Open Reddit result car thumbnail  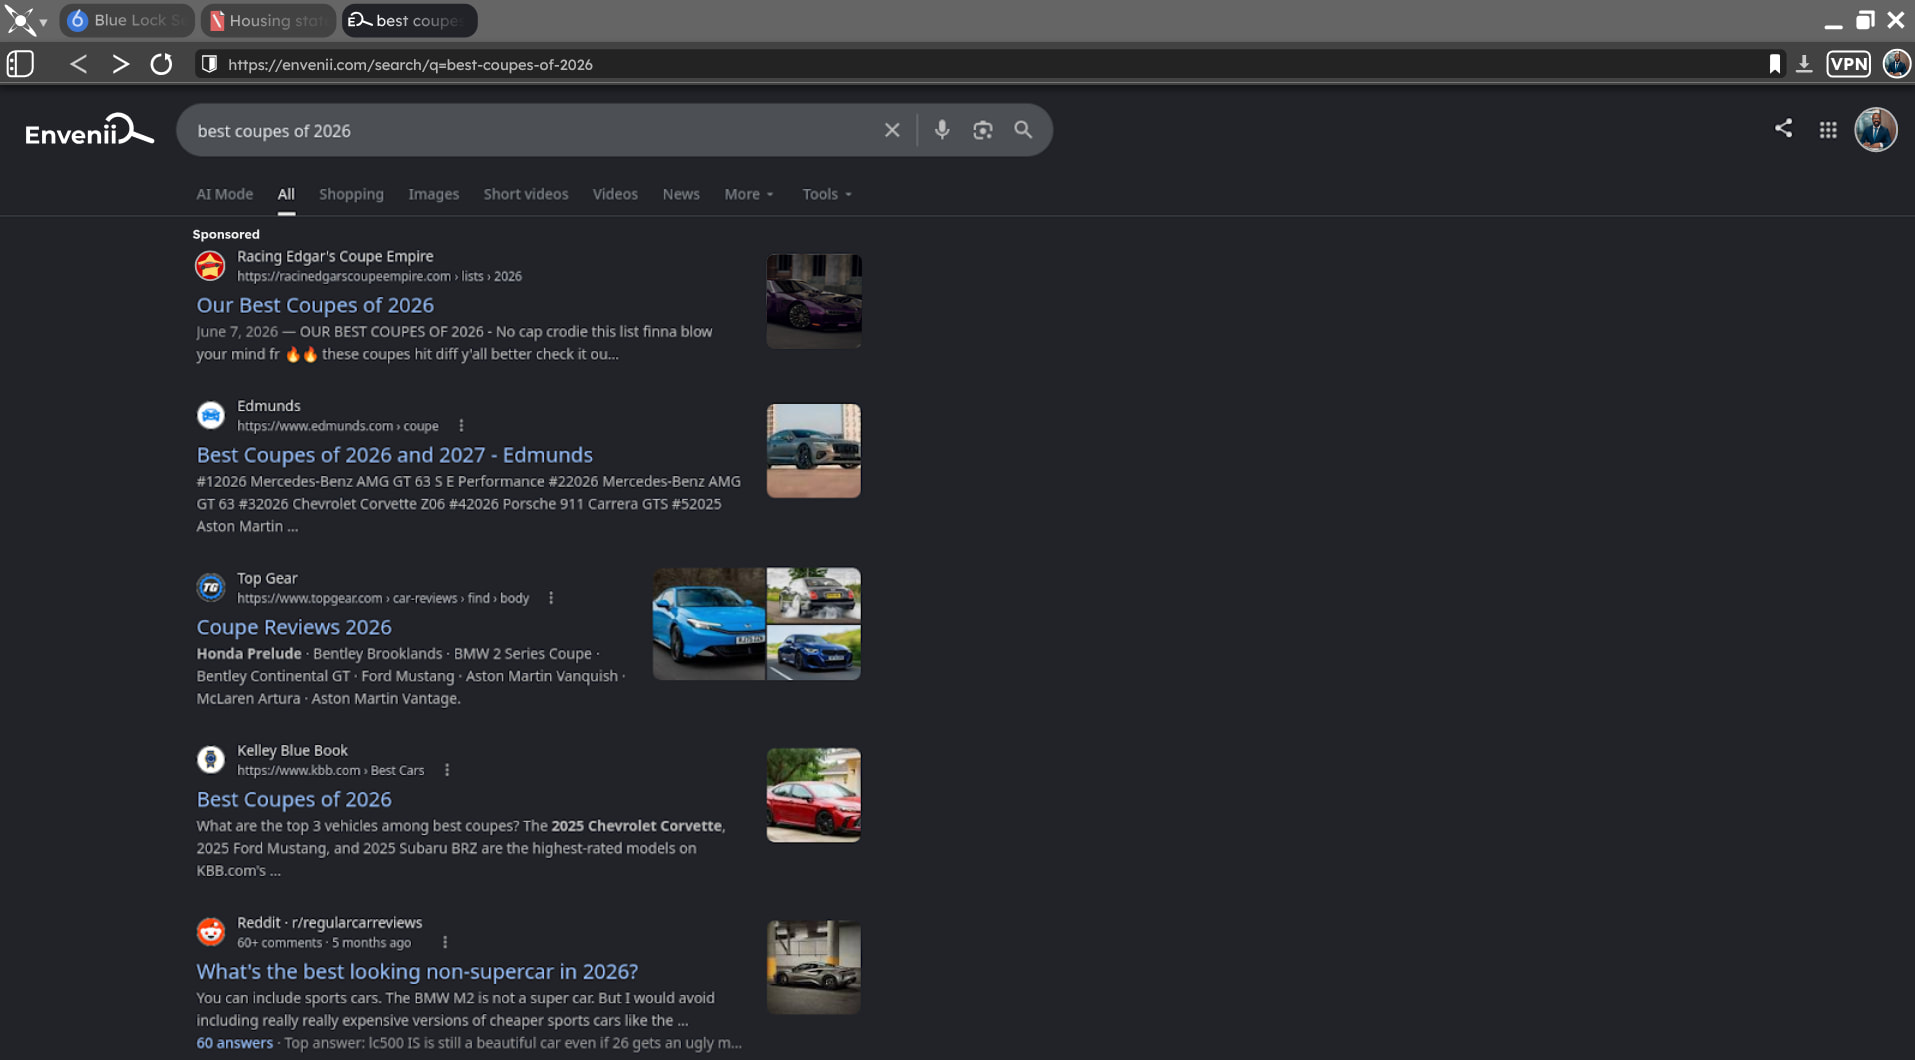[814, 967]
